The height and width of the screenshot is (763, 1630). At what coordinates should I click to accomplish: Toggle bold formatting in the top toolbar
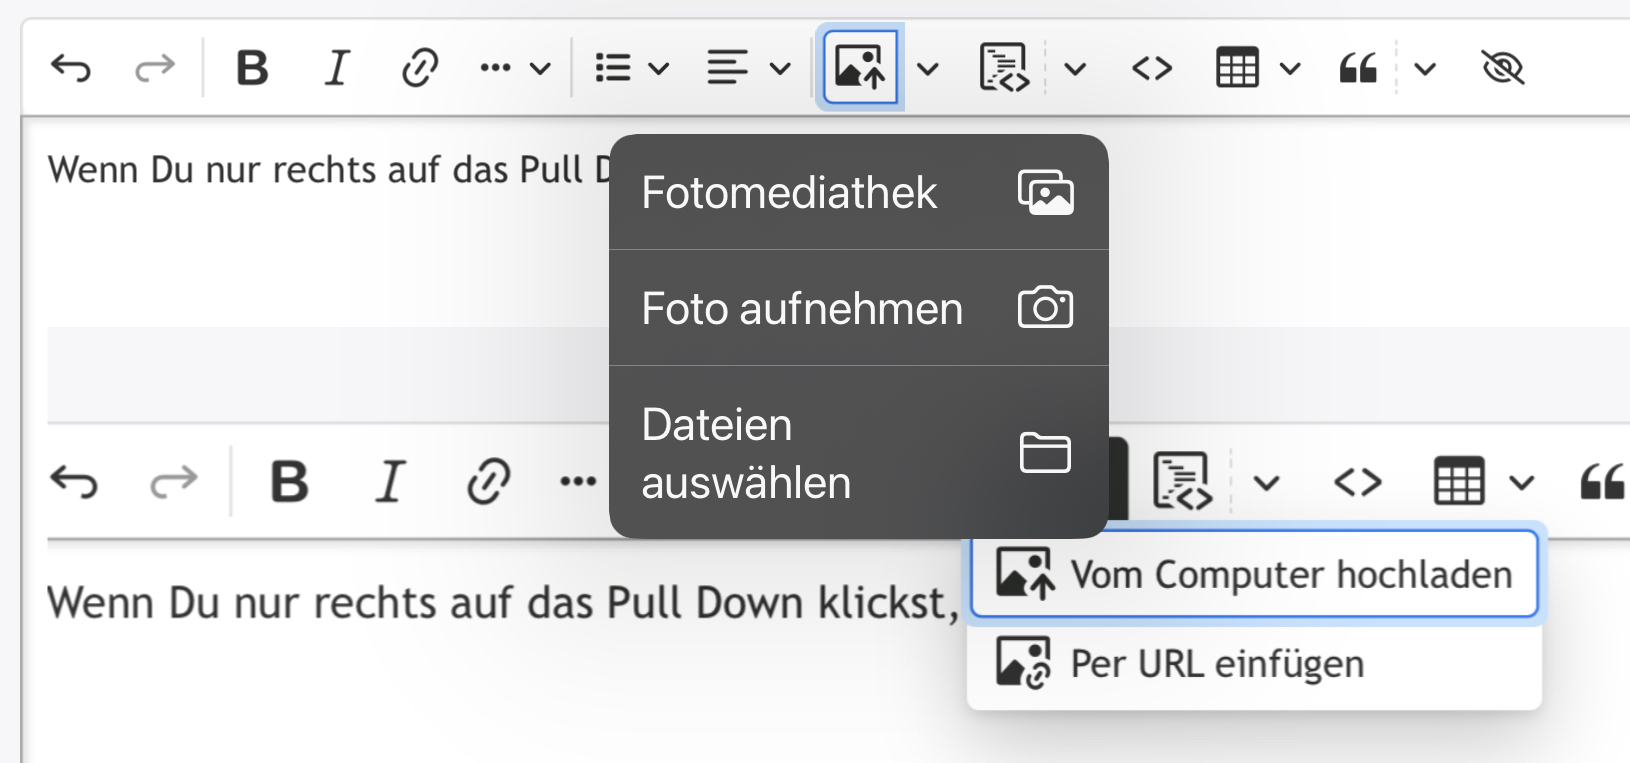pyautogui.click(x=252, y=69)
